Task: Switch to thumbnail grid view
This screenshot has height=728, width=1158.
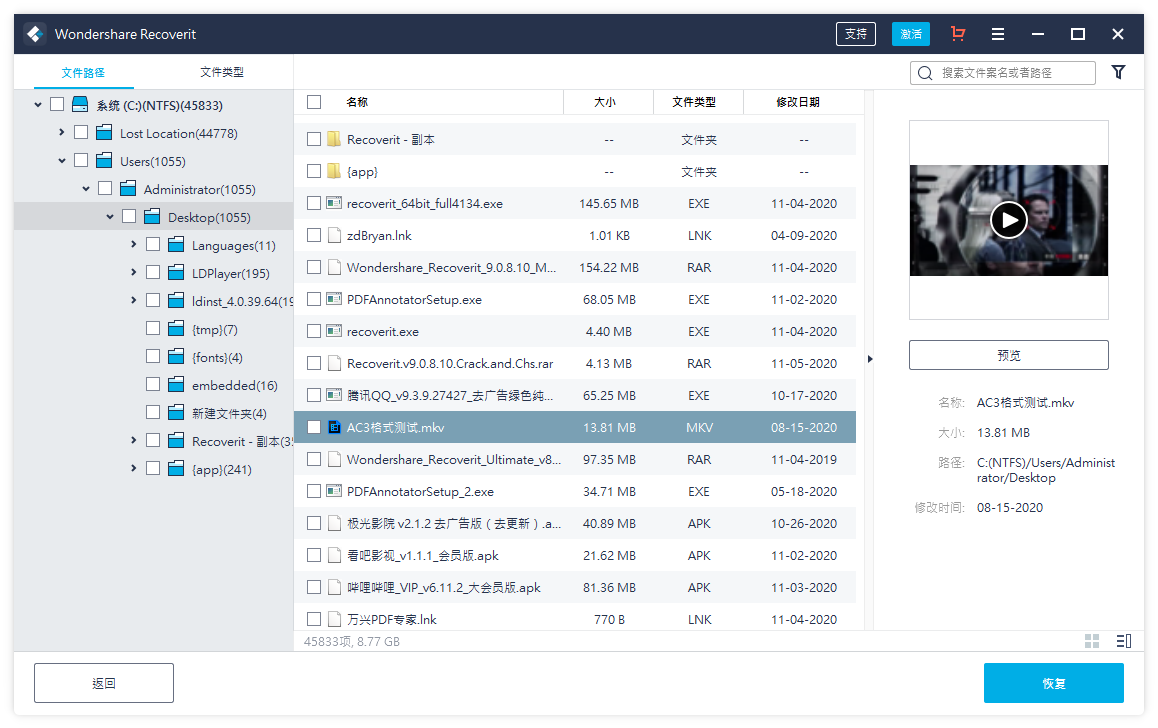Action: (1092, 641)
